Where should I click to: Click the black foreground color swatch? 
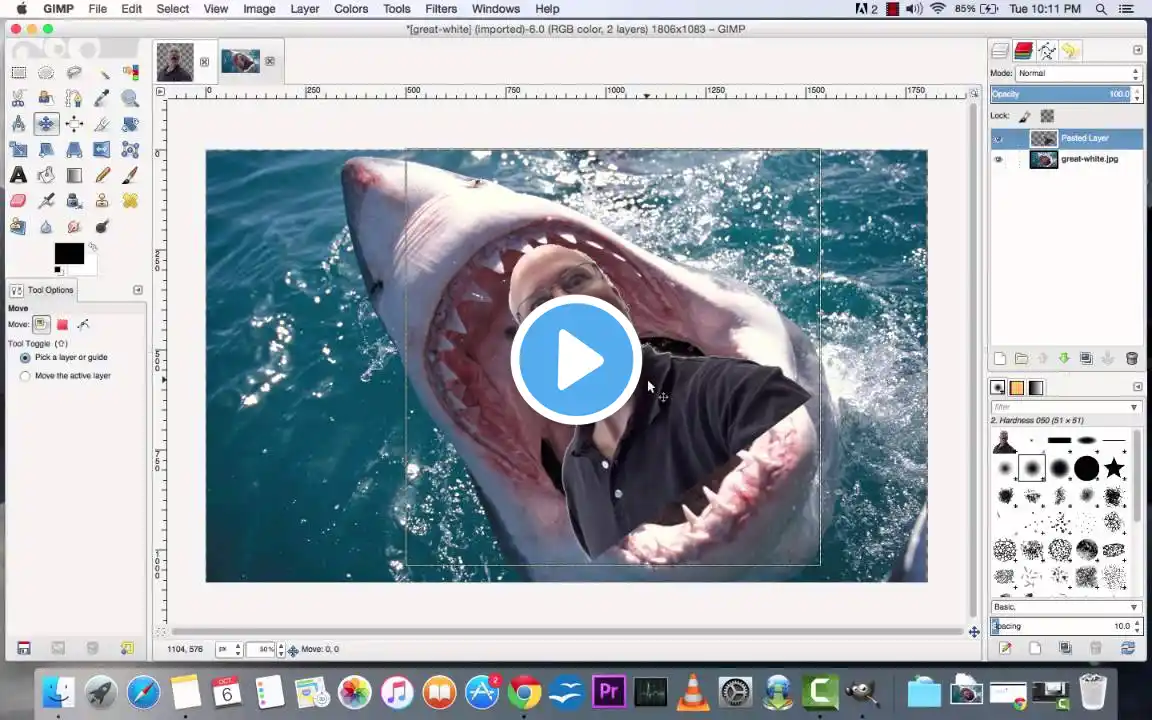coord(68,254)
